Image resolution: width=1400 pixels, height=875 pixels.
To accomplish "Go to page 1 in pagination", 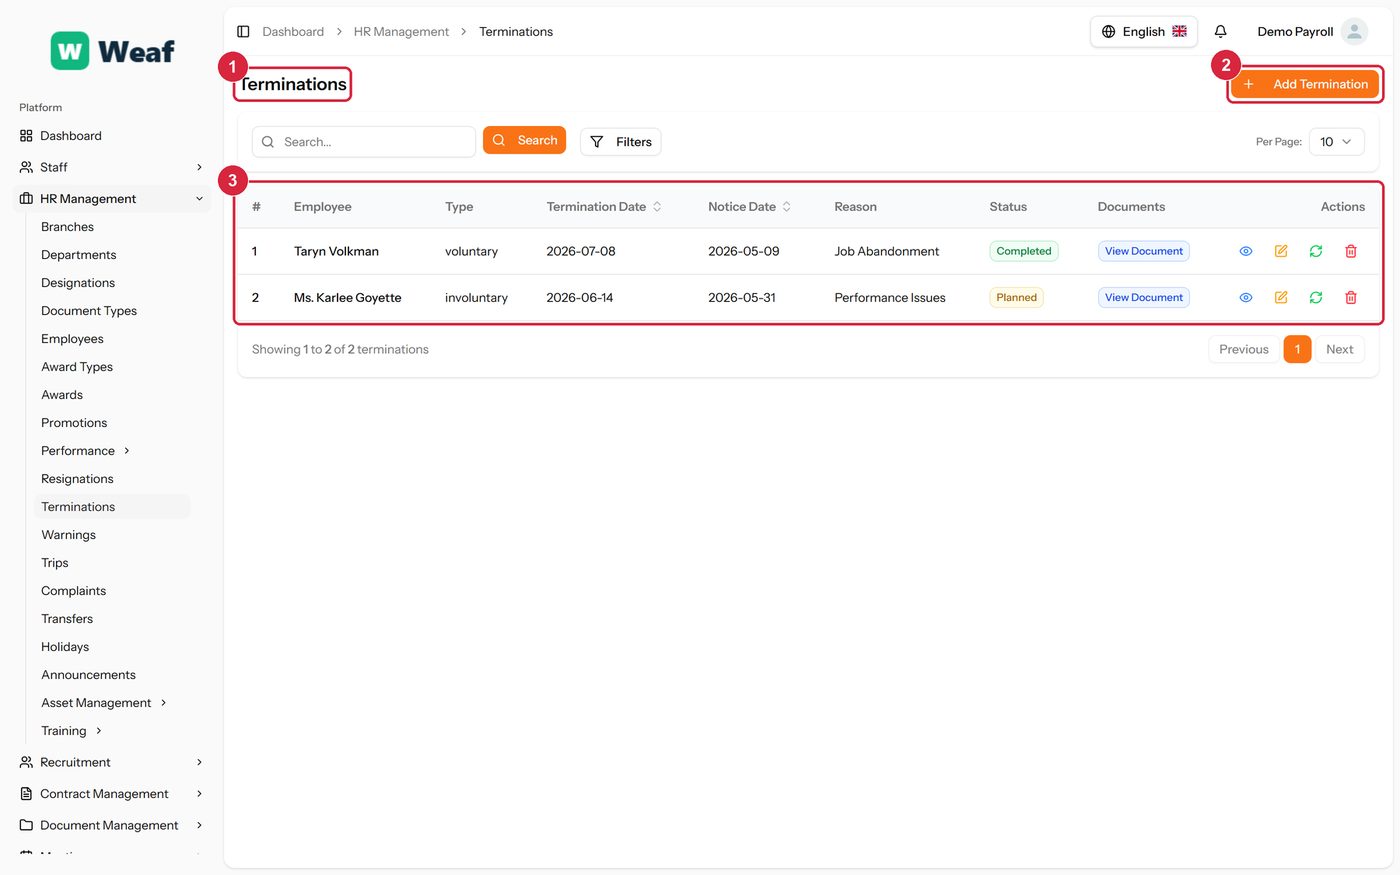I will (1297, 349).
